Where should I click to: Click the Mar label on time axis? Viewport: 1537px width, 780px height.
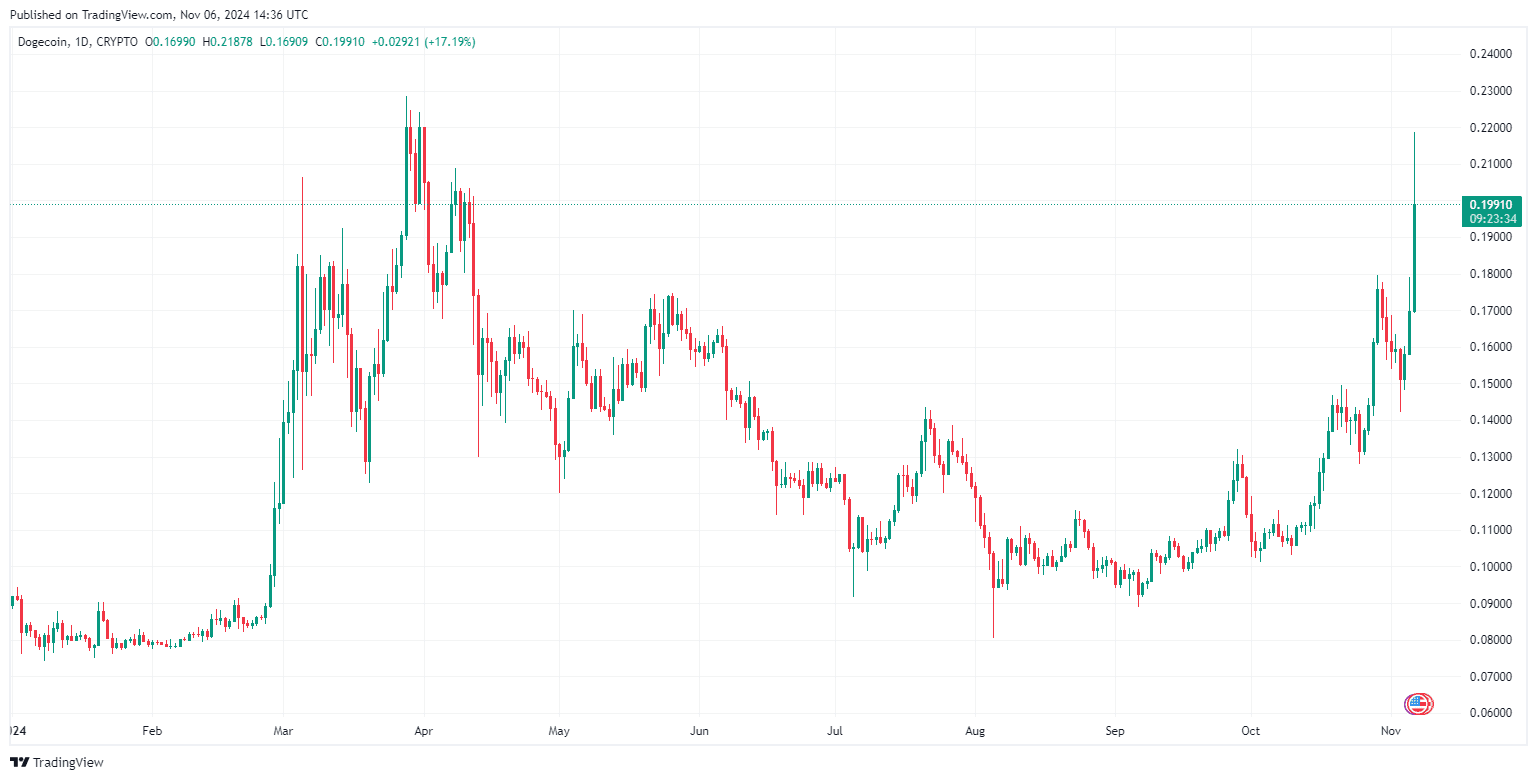coord(283,731)
